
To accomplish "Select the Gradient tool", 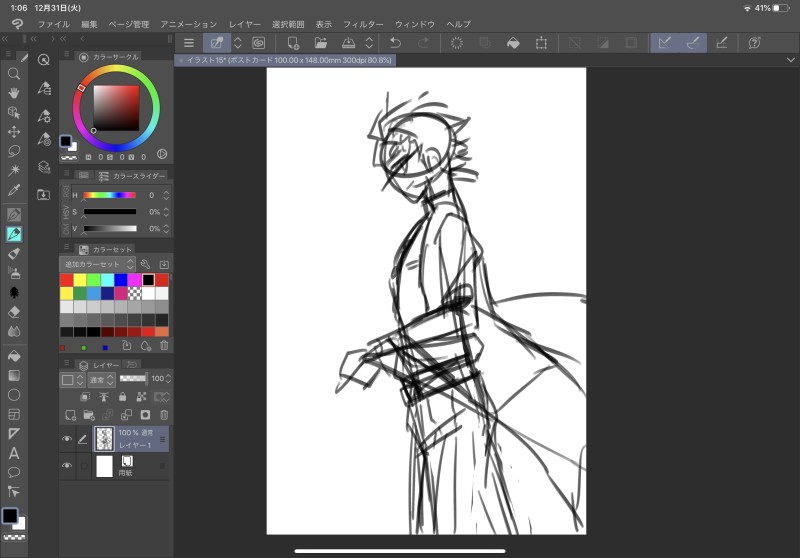I will [x=14, y=375].
